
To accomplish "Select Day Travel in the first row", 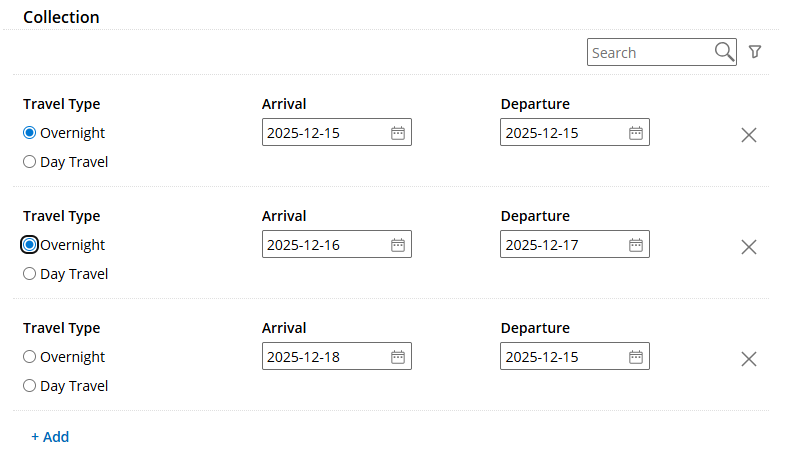I will [x=30, y=162].
